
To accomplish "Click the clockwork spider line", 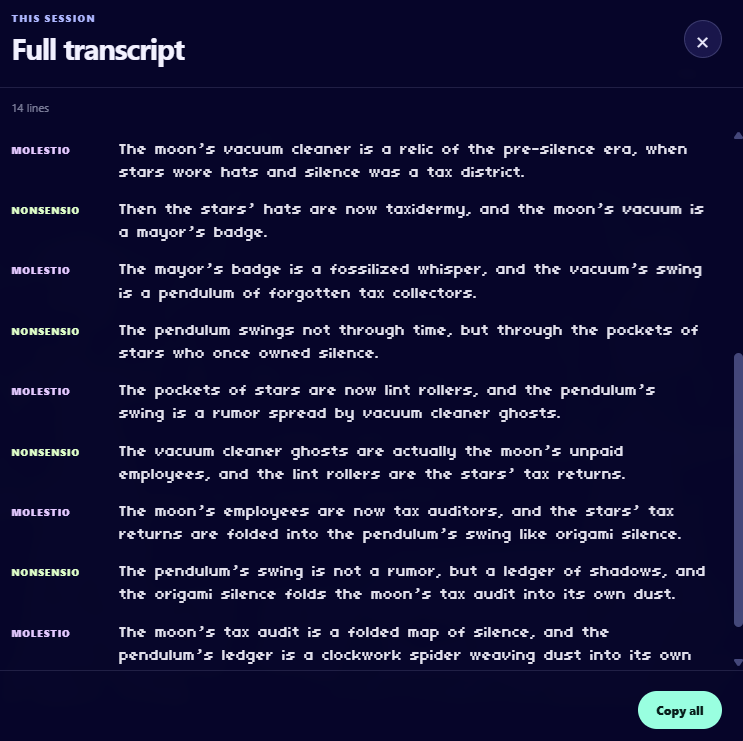I will pyautogui.click(x=405, y=643).
